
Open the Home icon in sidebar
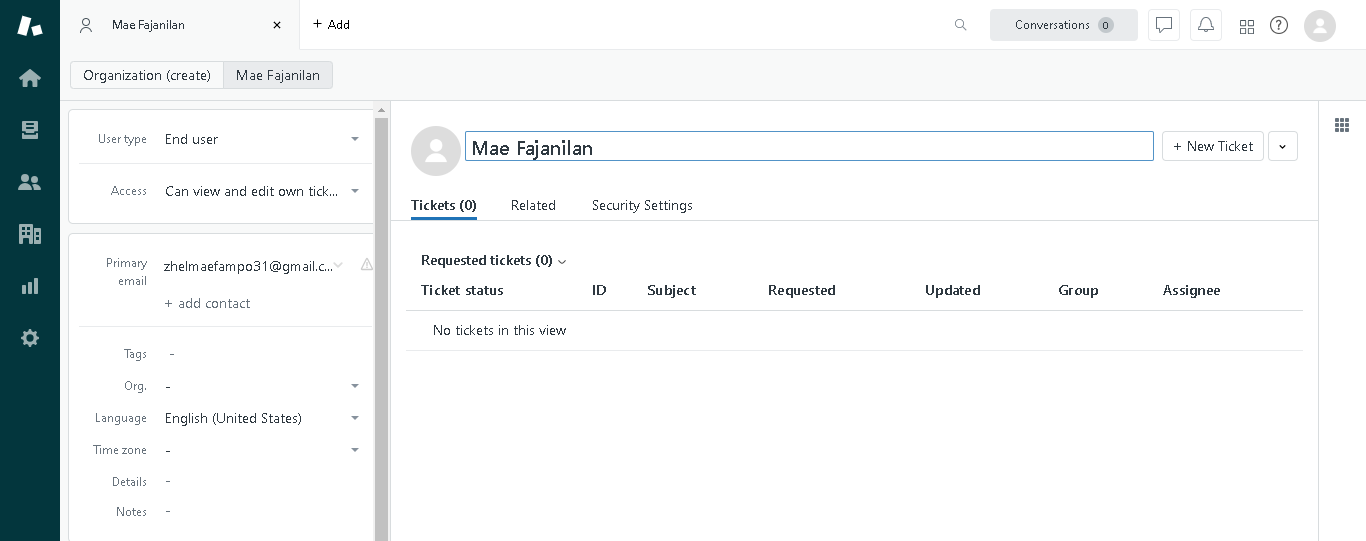tap(30, 78)
